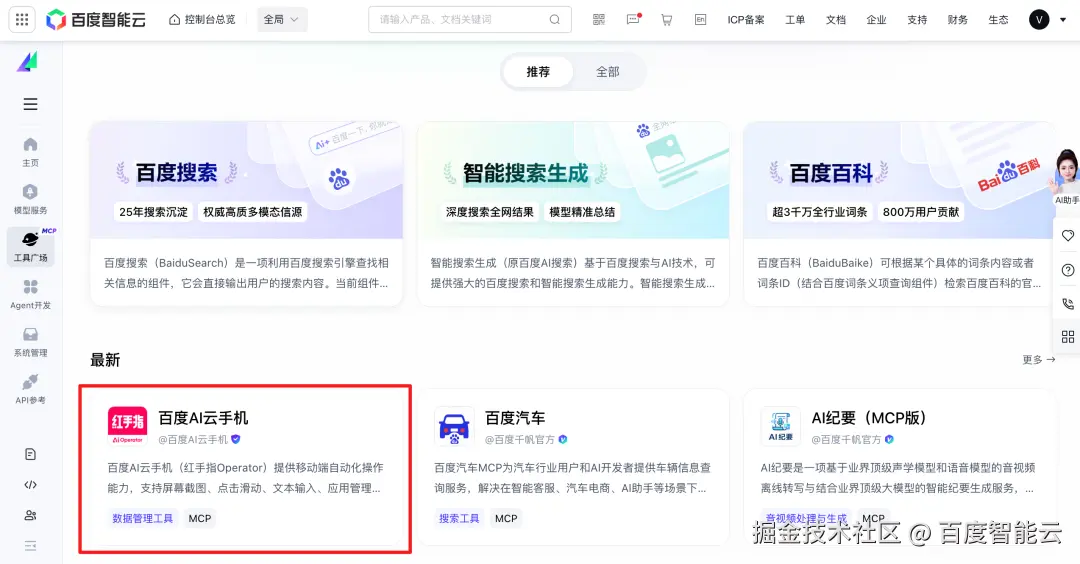Open 系统管理 in the sidebar
The image size is (1080, 564).
[30, 342]
